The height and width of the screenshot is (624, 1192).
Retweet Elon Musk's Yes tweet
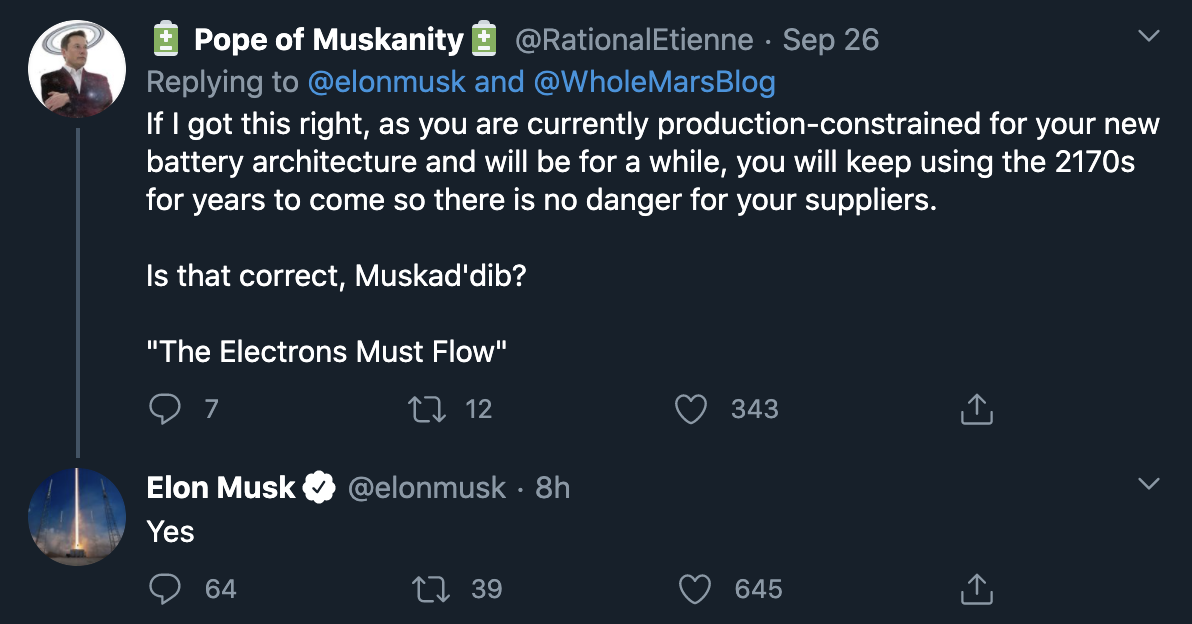[430, 589]
